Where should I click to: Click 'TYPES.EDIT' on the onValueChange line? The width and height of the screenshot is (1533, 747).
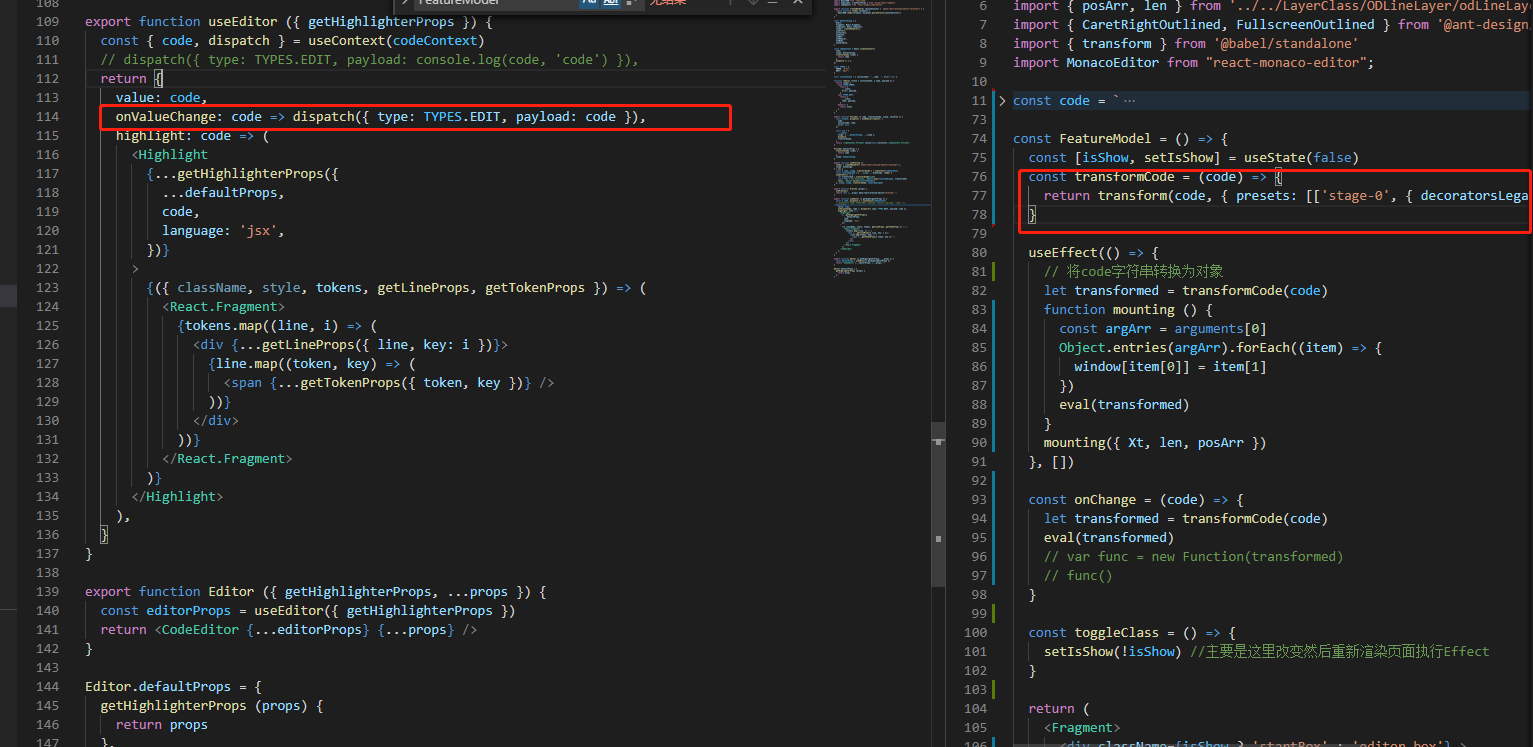click(x=462, y=117)
